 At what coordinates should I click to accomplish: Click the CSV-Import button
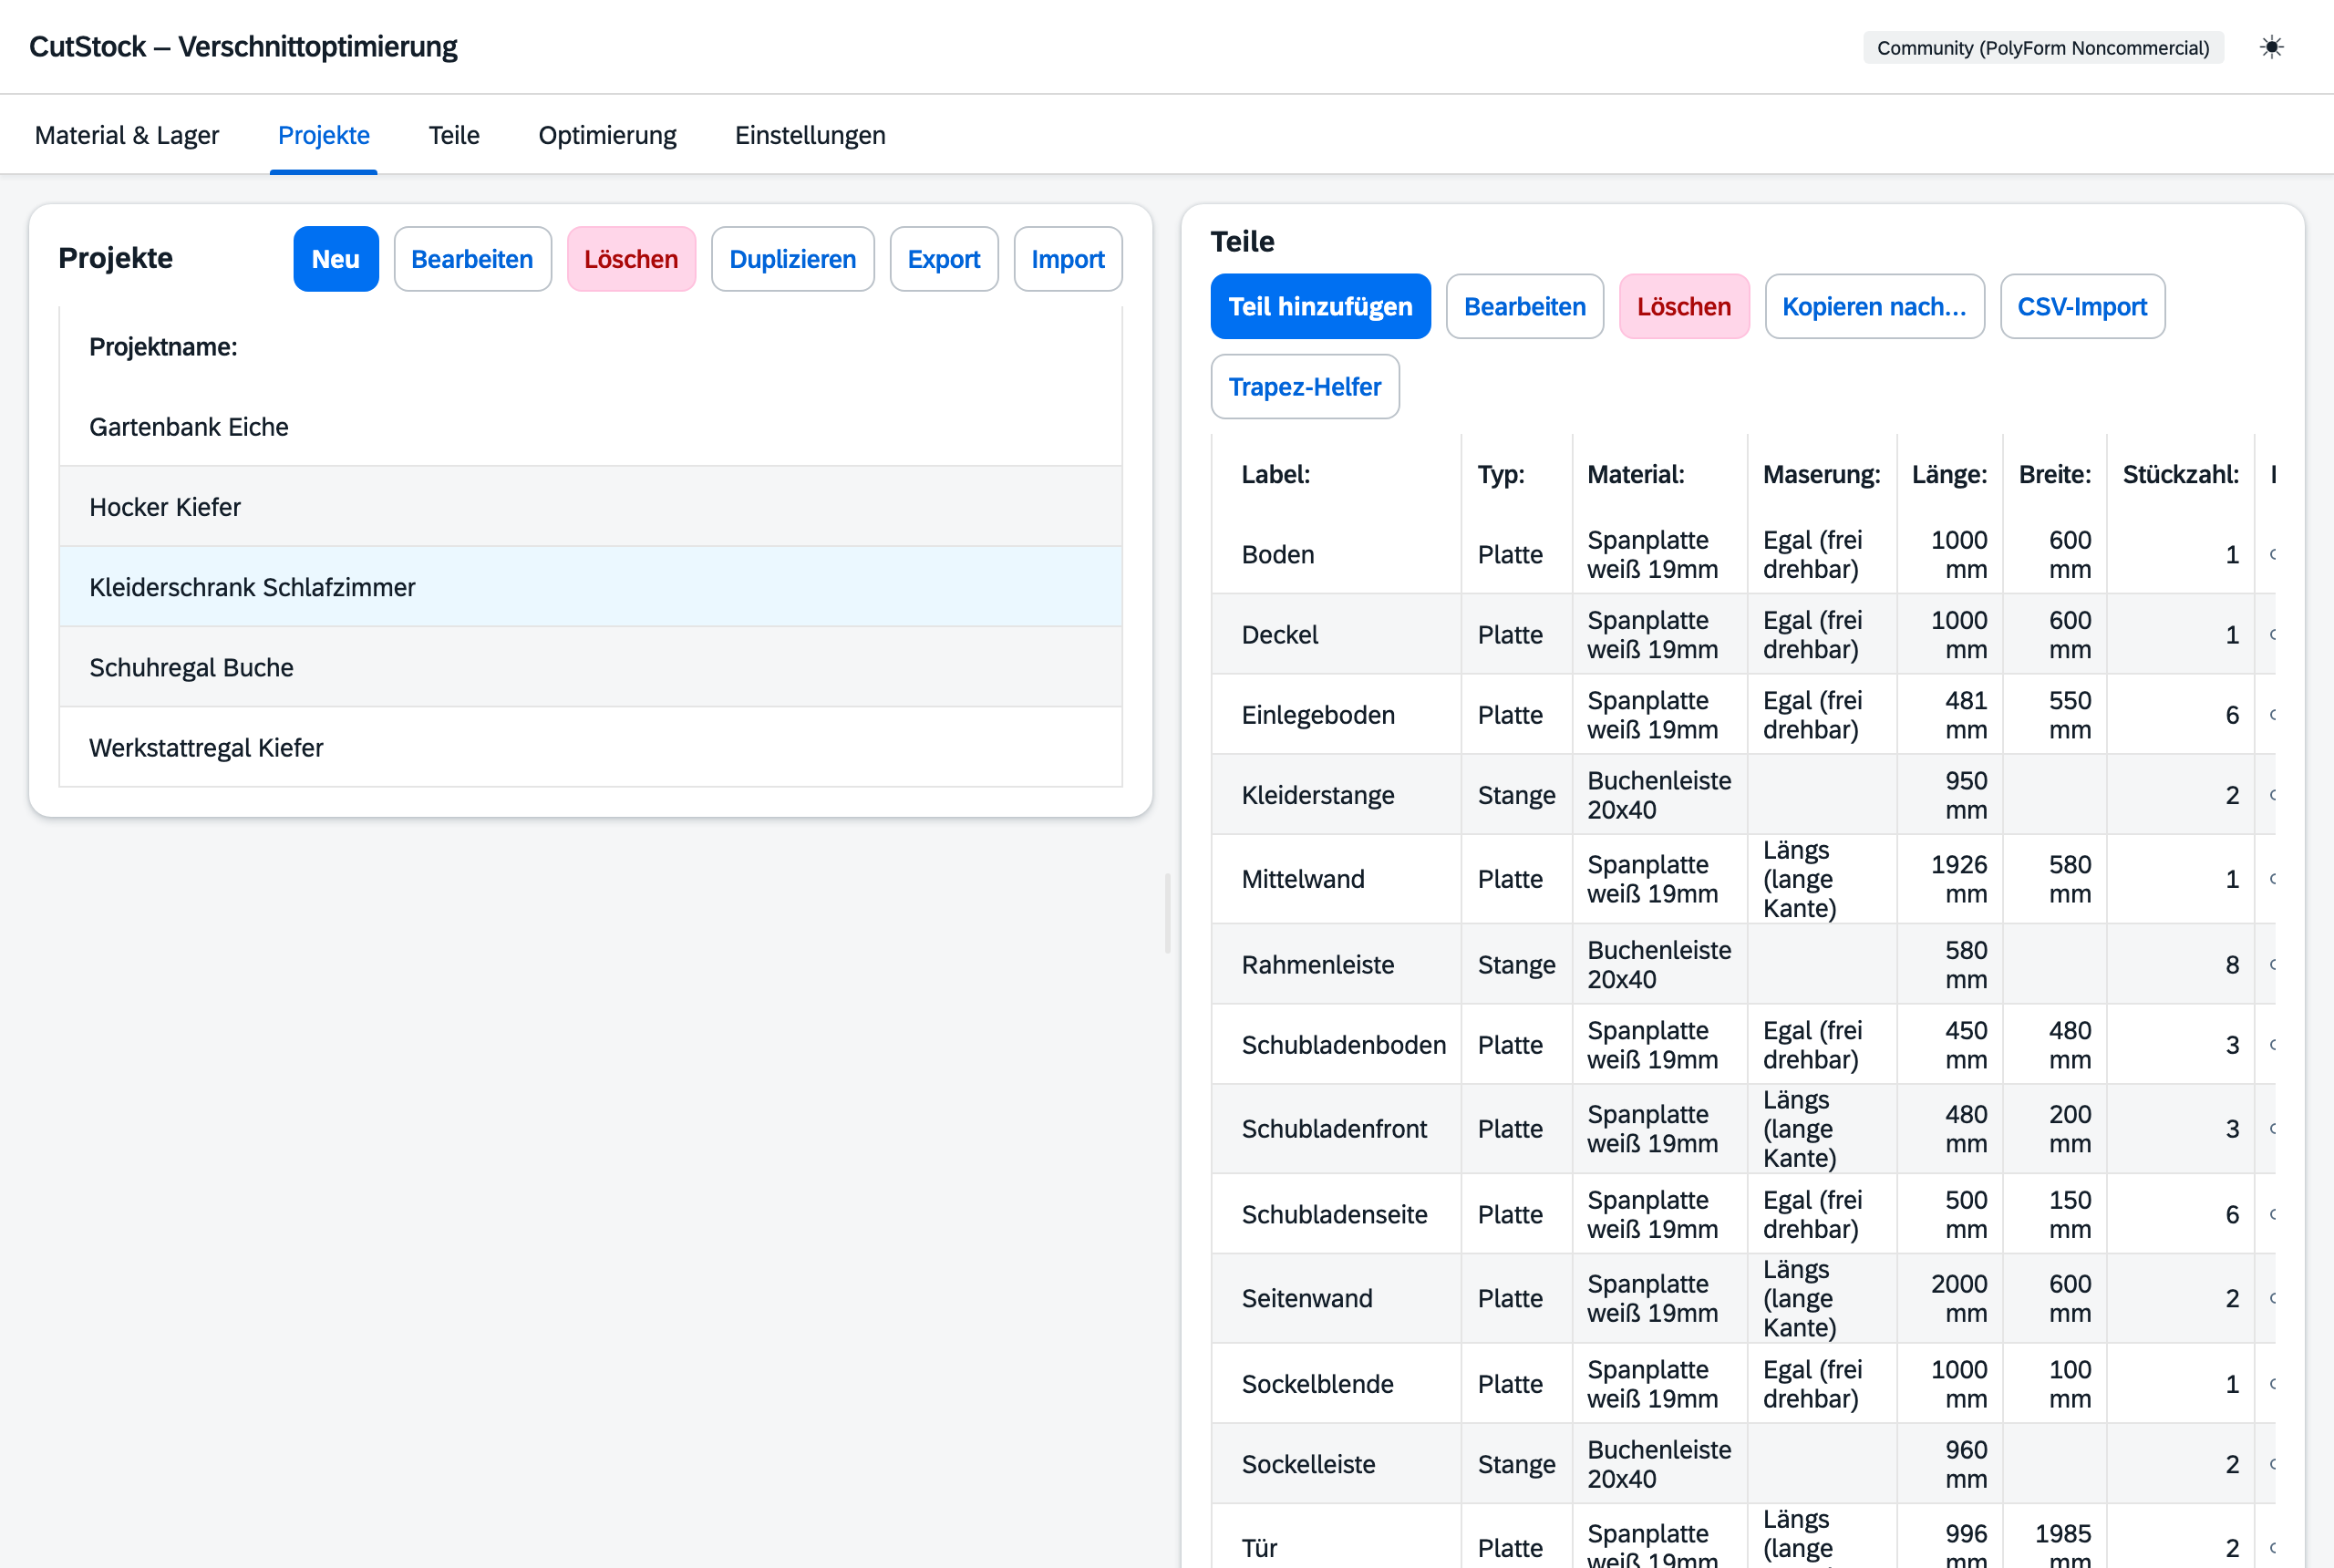[x=2082, y=306]
